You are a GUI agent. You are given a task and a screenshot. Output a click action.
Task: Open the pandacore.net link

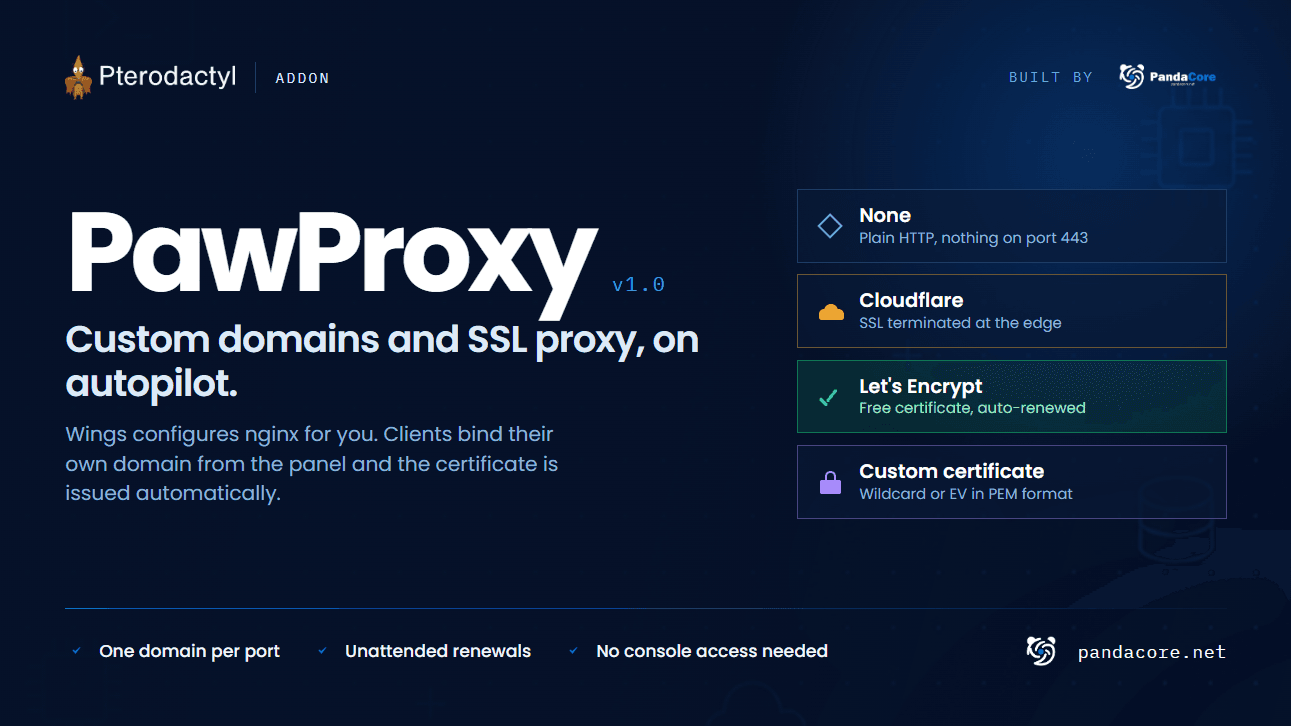pyautogui.click(x=1152, y=652)
